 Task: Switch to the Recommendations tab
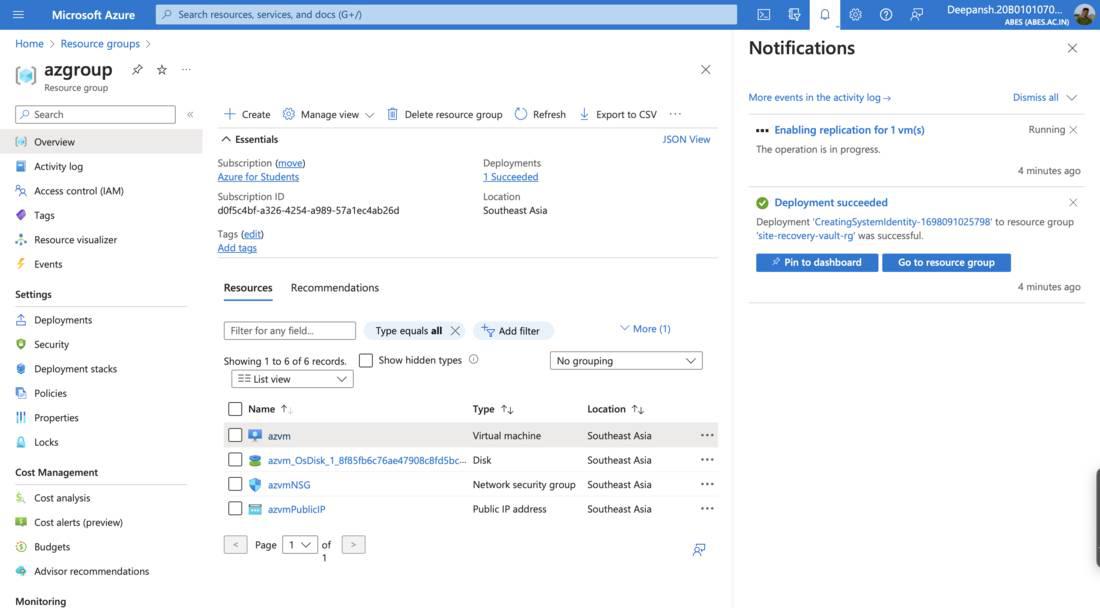click(334, 288)
